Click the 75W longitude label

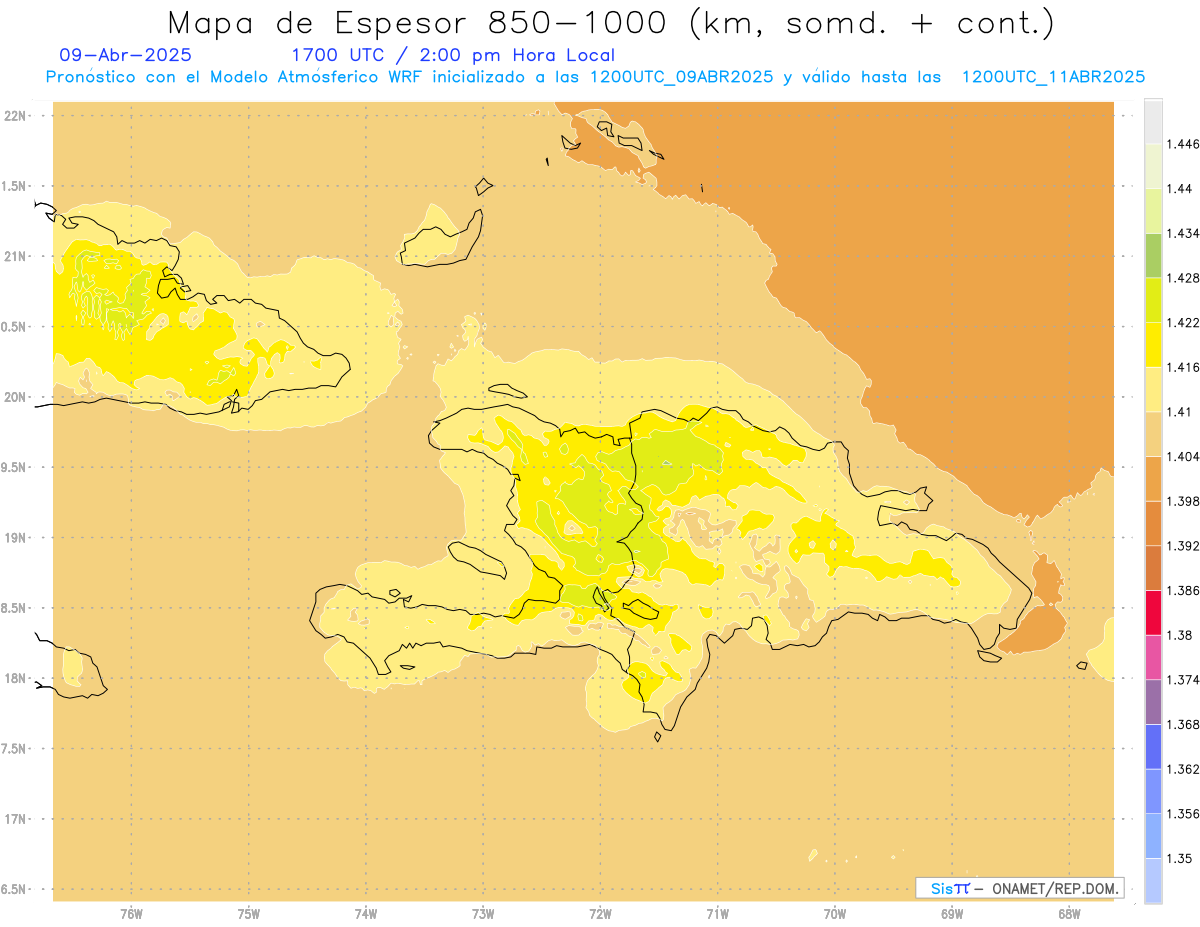click(249, 914)
